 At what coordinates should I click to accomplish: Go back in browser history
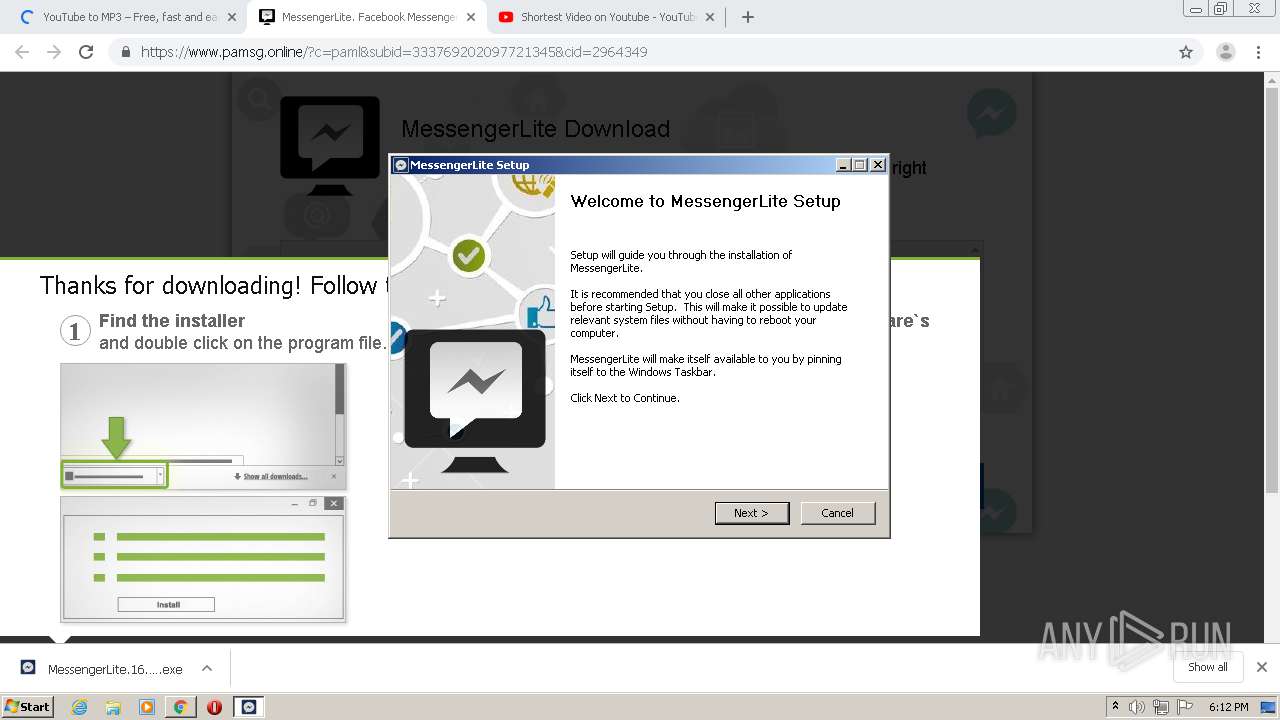pyautogui.click(x=22, y=52)
